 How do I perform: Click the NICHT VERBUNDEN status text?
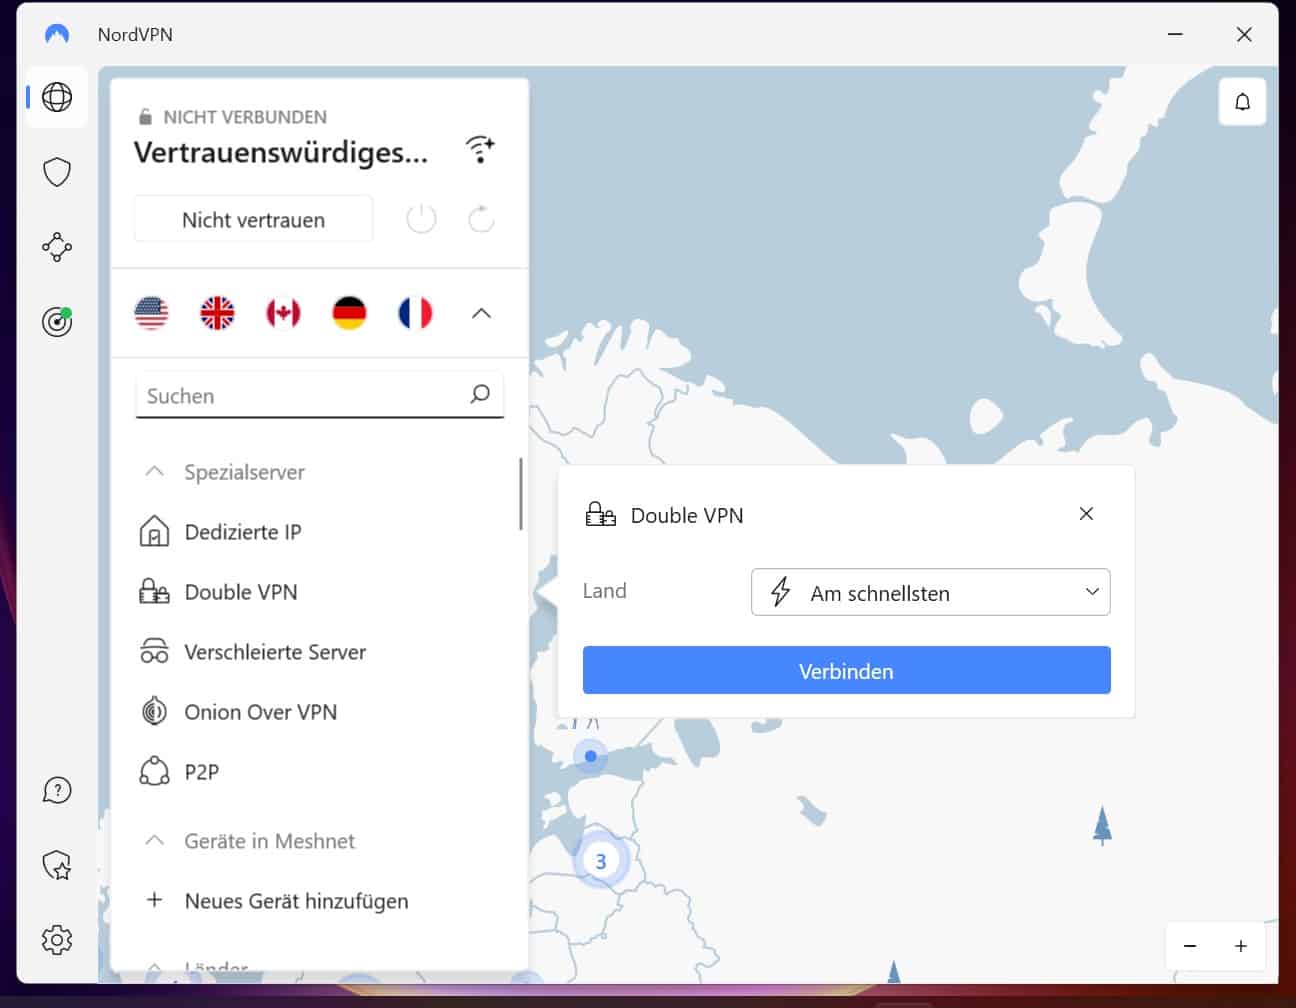click(245, 117)
